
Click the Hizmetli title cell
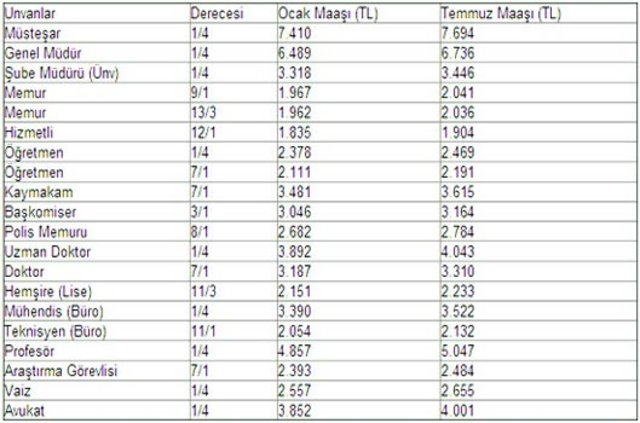[x=97, y=133]
